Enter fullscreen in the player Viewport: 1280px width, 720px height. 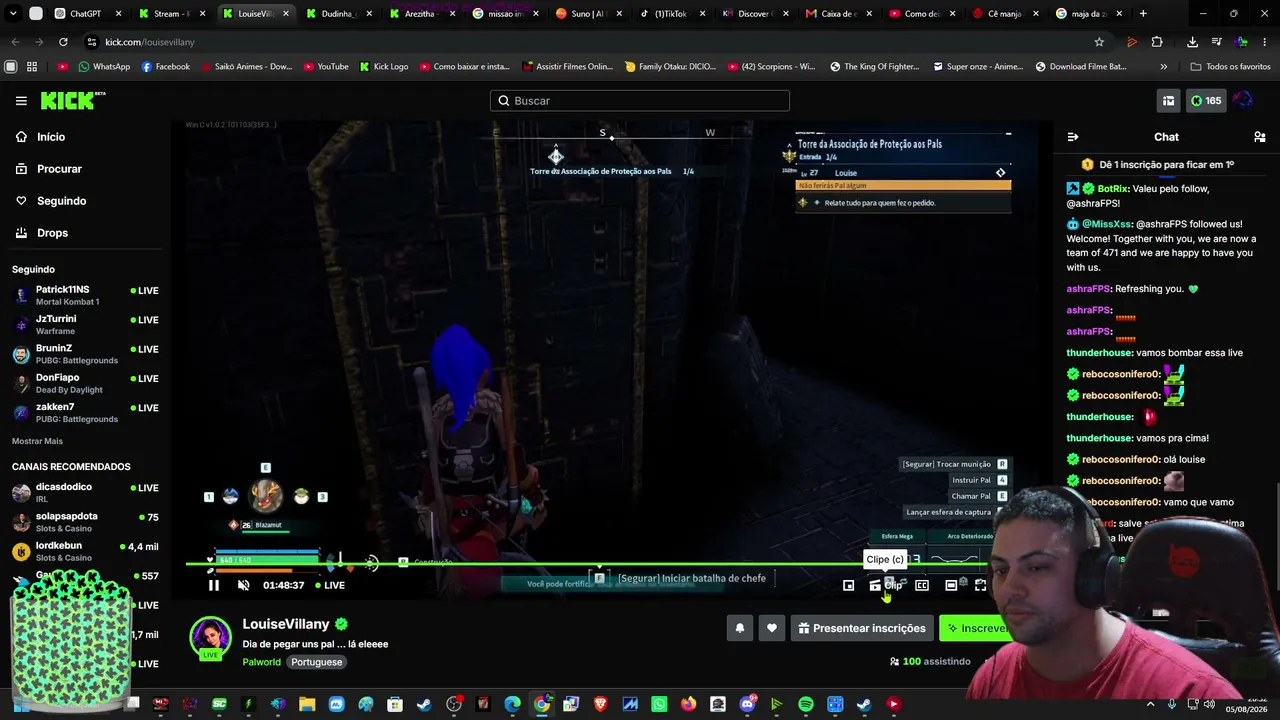click(x=980, y=585)
